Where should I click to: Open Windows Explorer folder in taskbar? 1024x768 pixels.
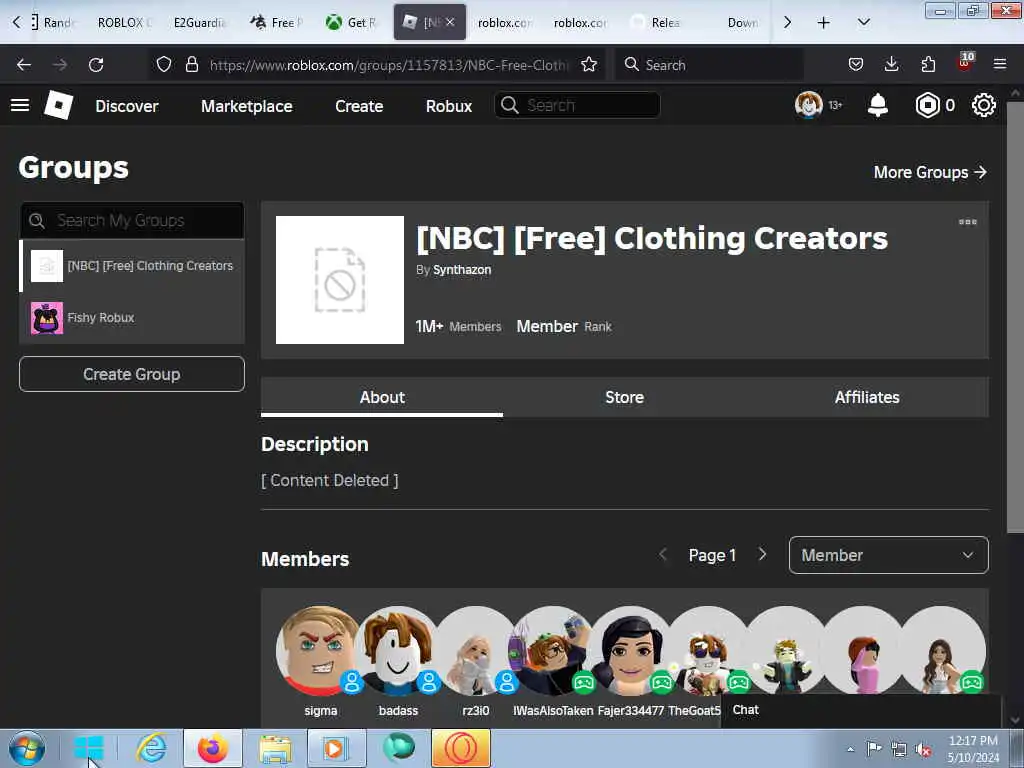coord(275,748)
